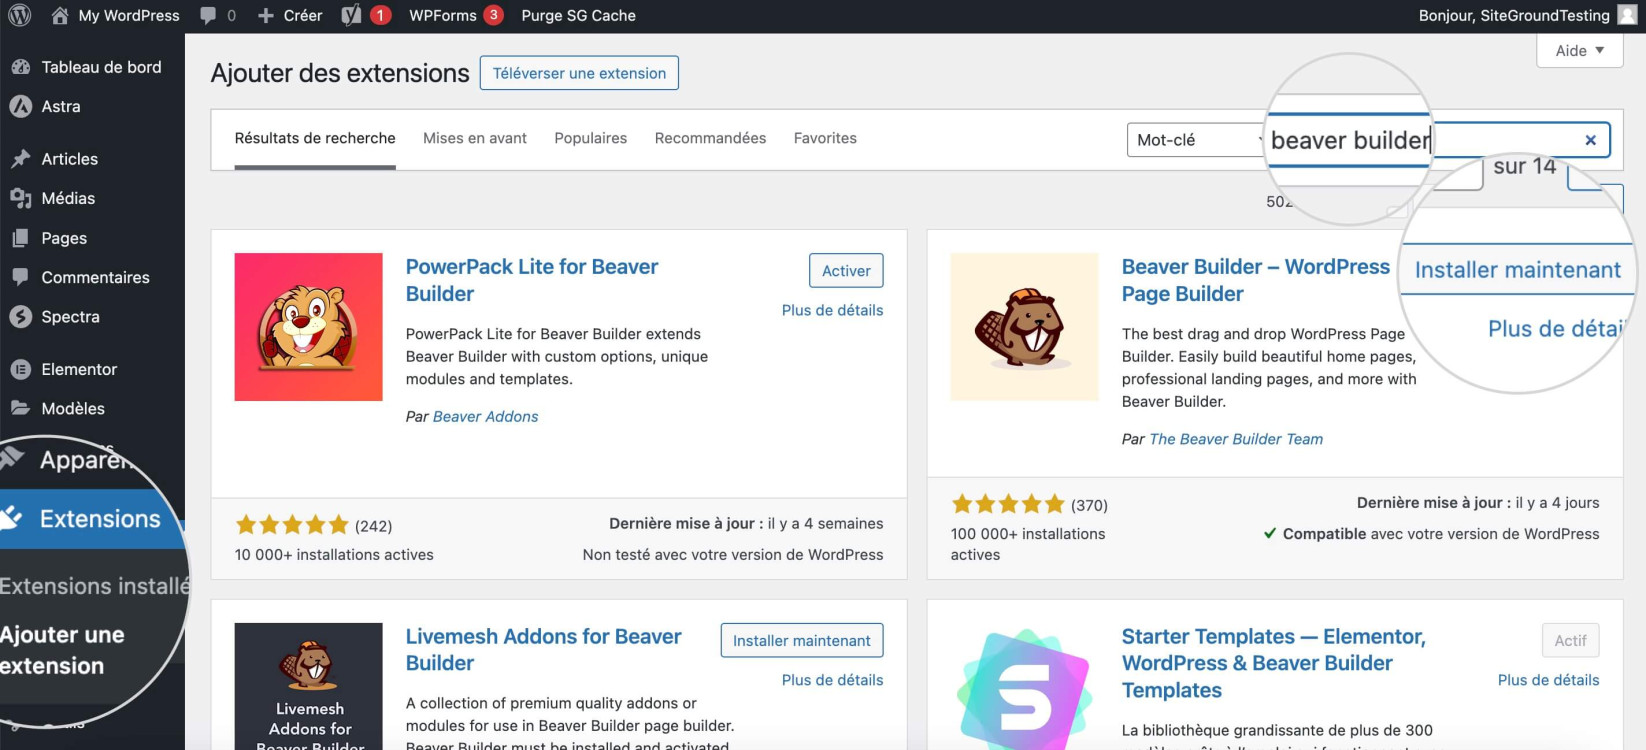Screen dimensions: 1646x750
Task: Click the Commentaires bubble icon in sidebar
Action: [20, 277]
